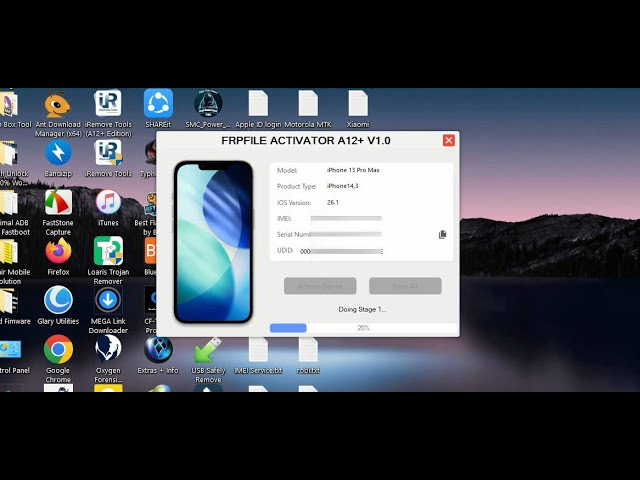640x480 pixels.
Task: Open Firmware folder on desktop
Action: 8,301
